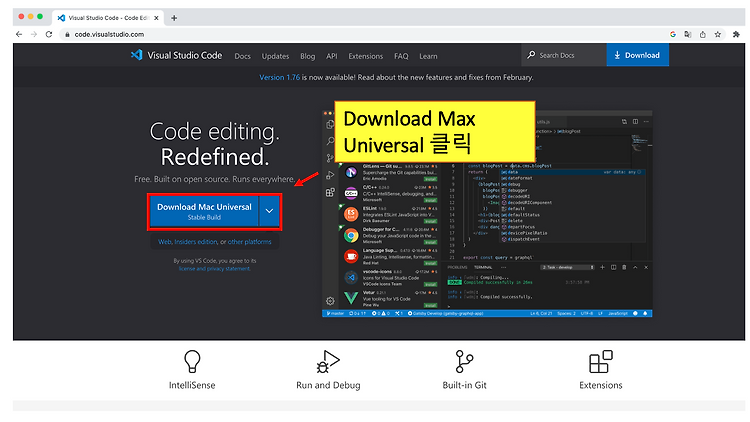
Task: Open a new browser tab
Action: 174,18
